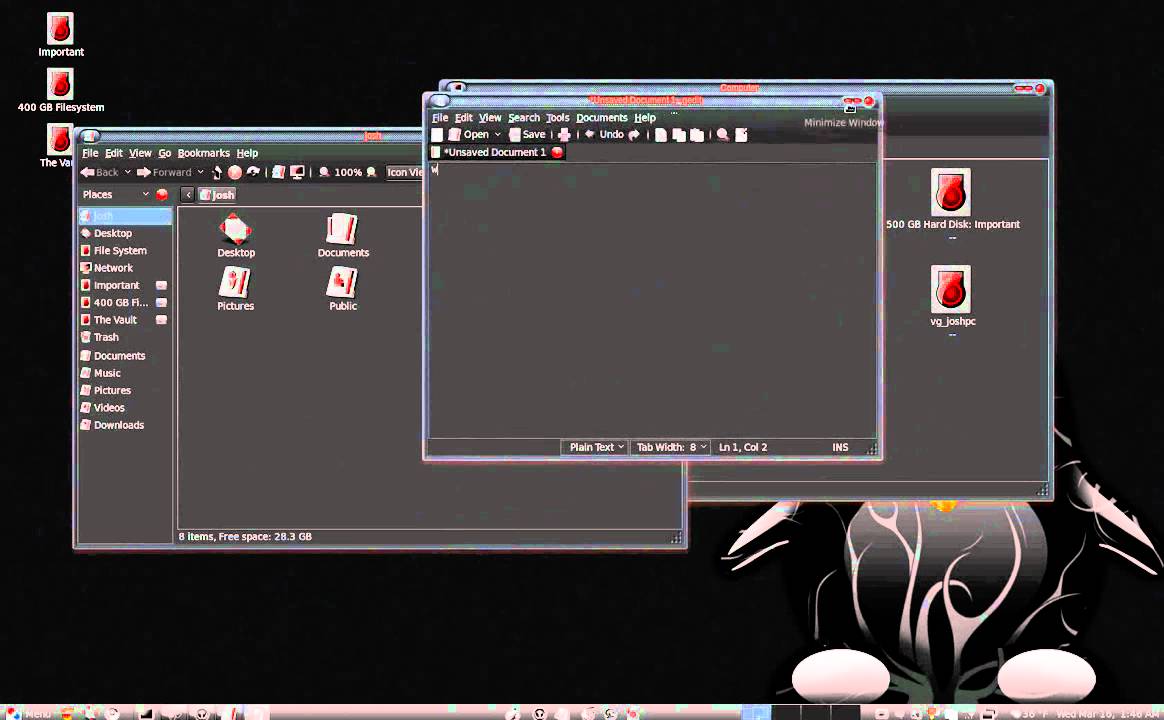Click the Computer toolbar icon
Screen dimensions: 1164x720
click(x=297, y=172)
